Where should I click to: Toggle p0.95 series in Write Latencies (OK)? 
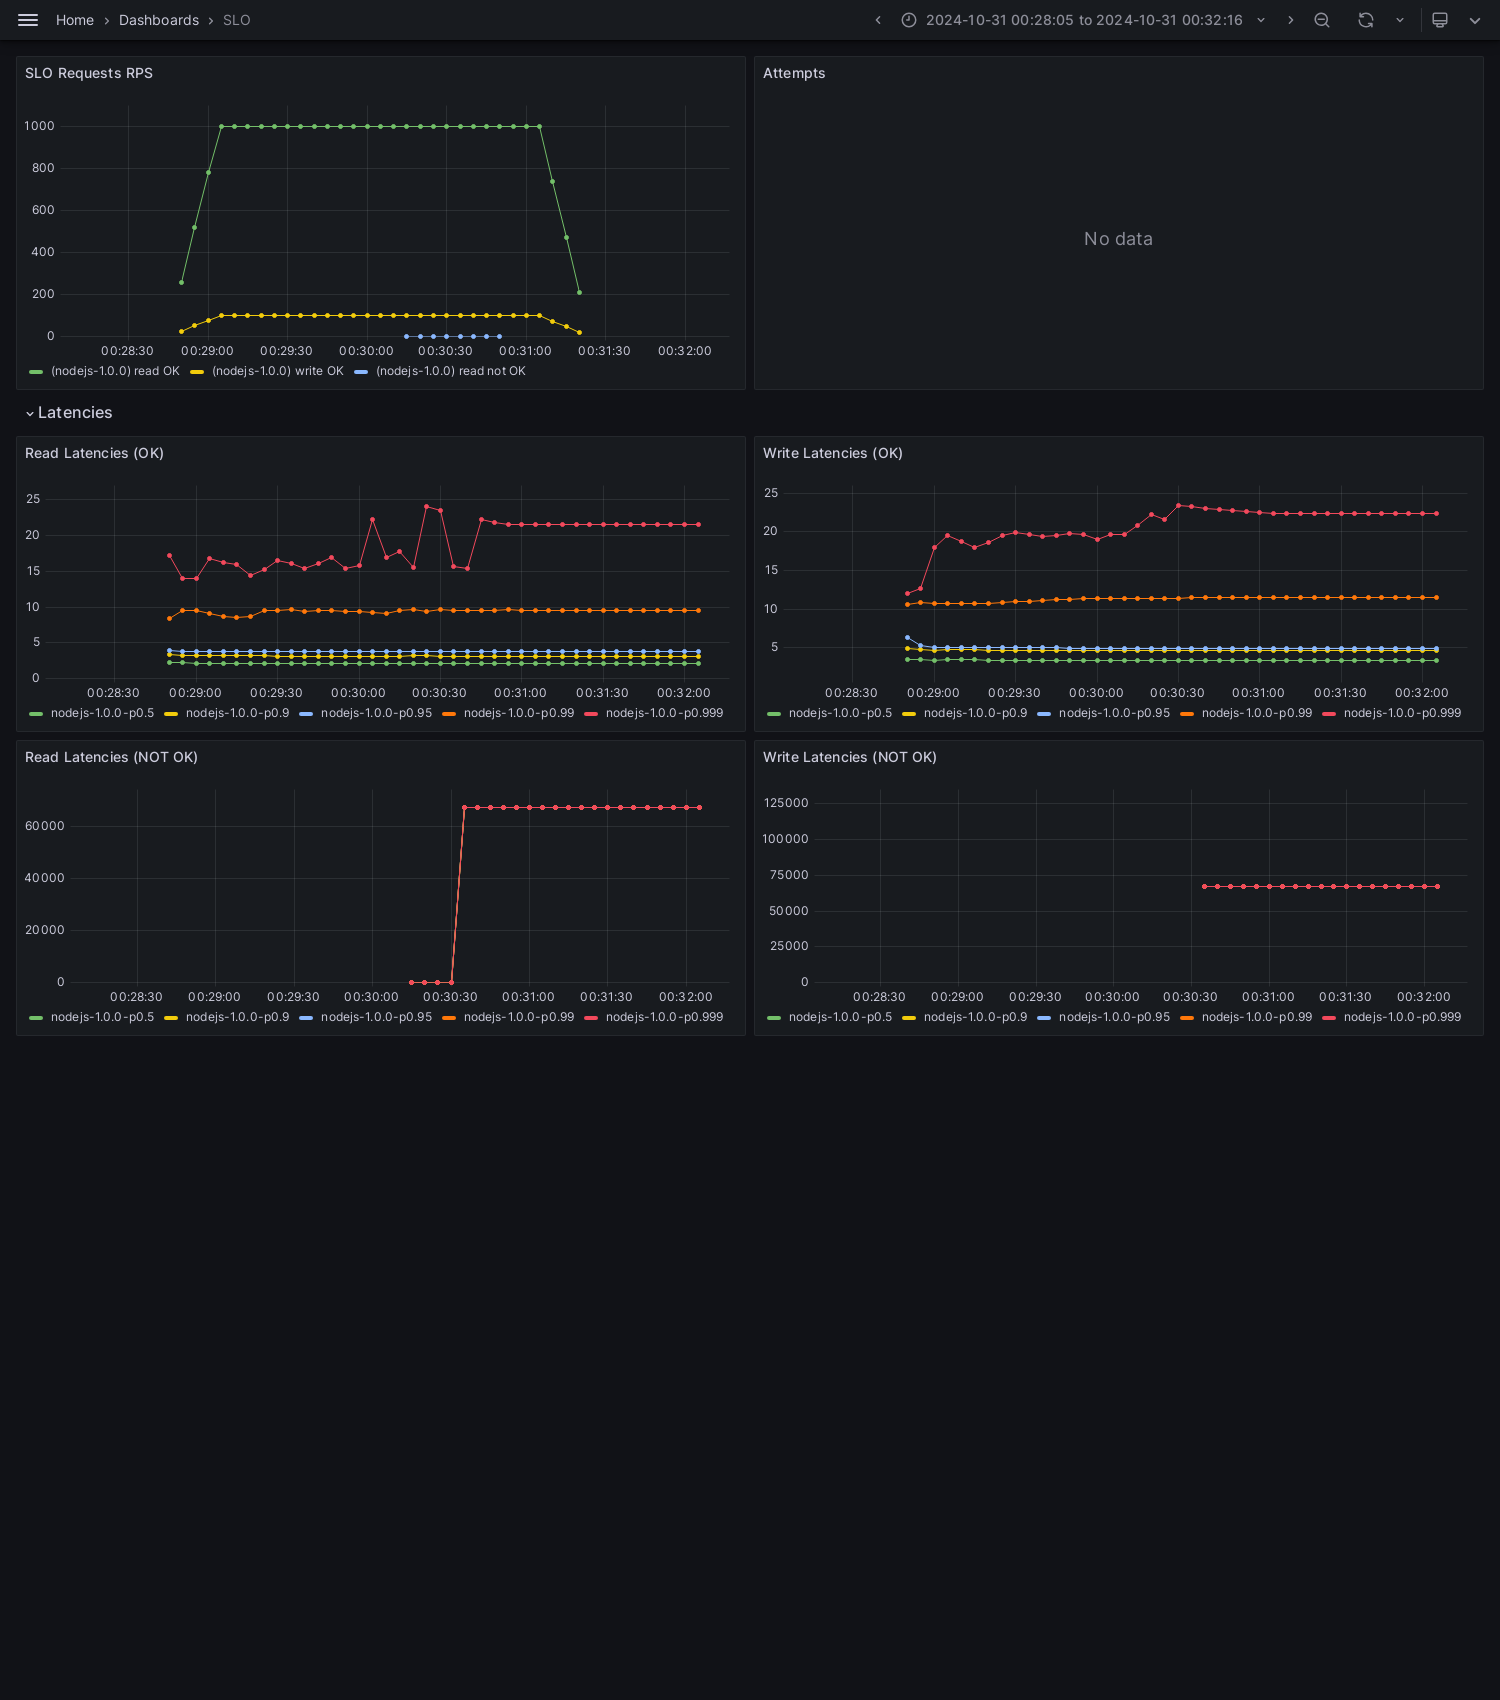pyautogui.click(x=1114, y=713)
